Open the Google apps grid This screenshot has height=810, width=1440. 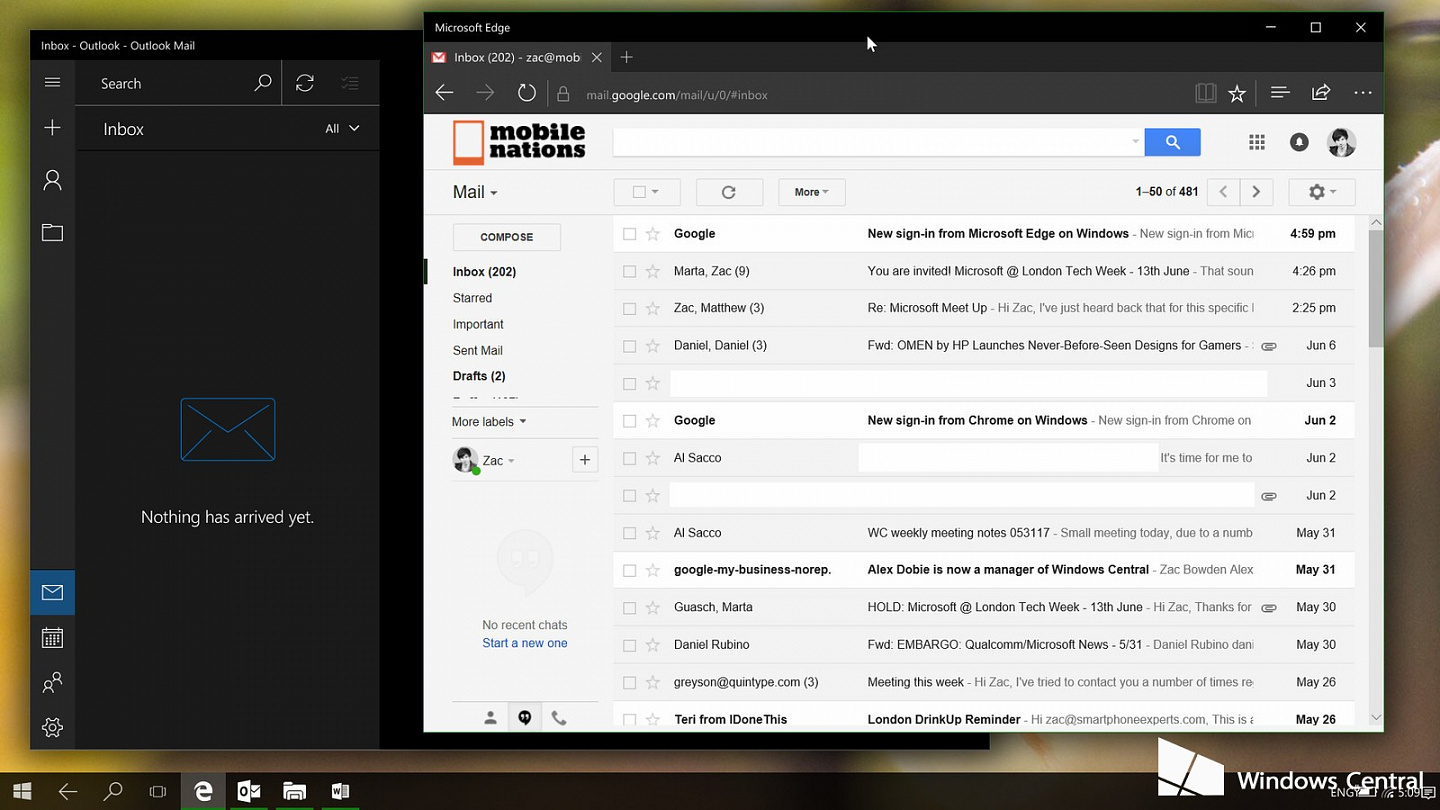pos(1257,142)
